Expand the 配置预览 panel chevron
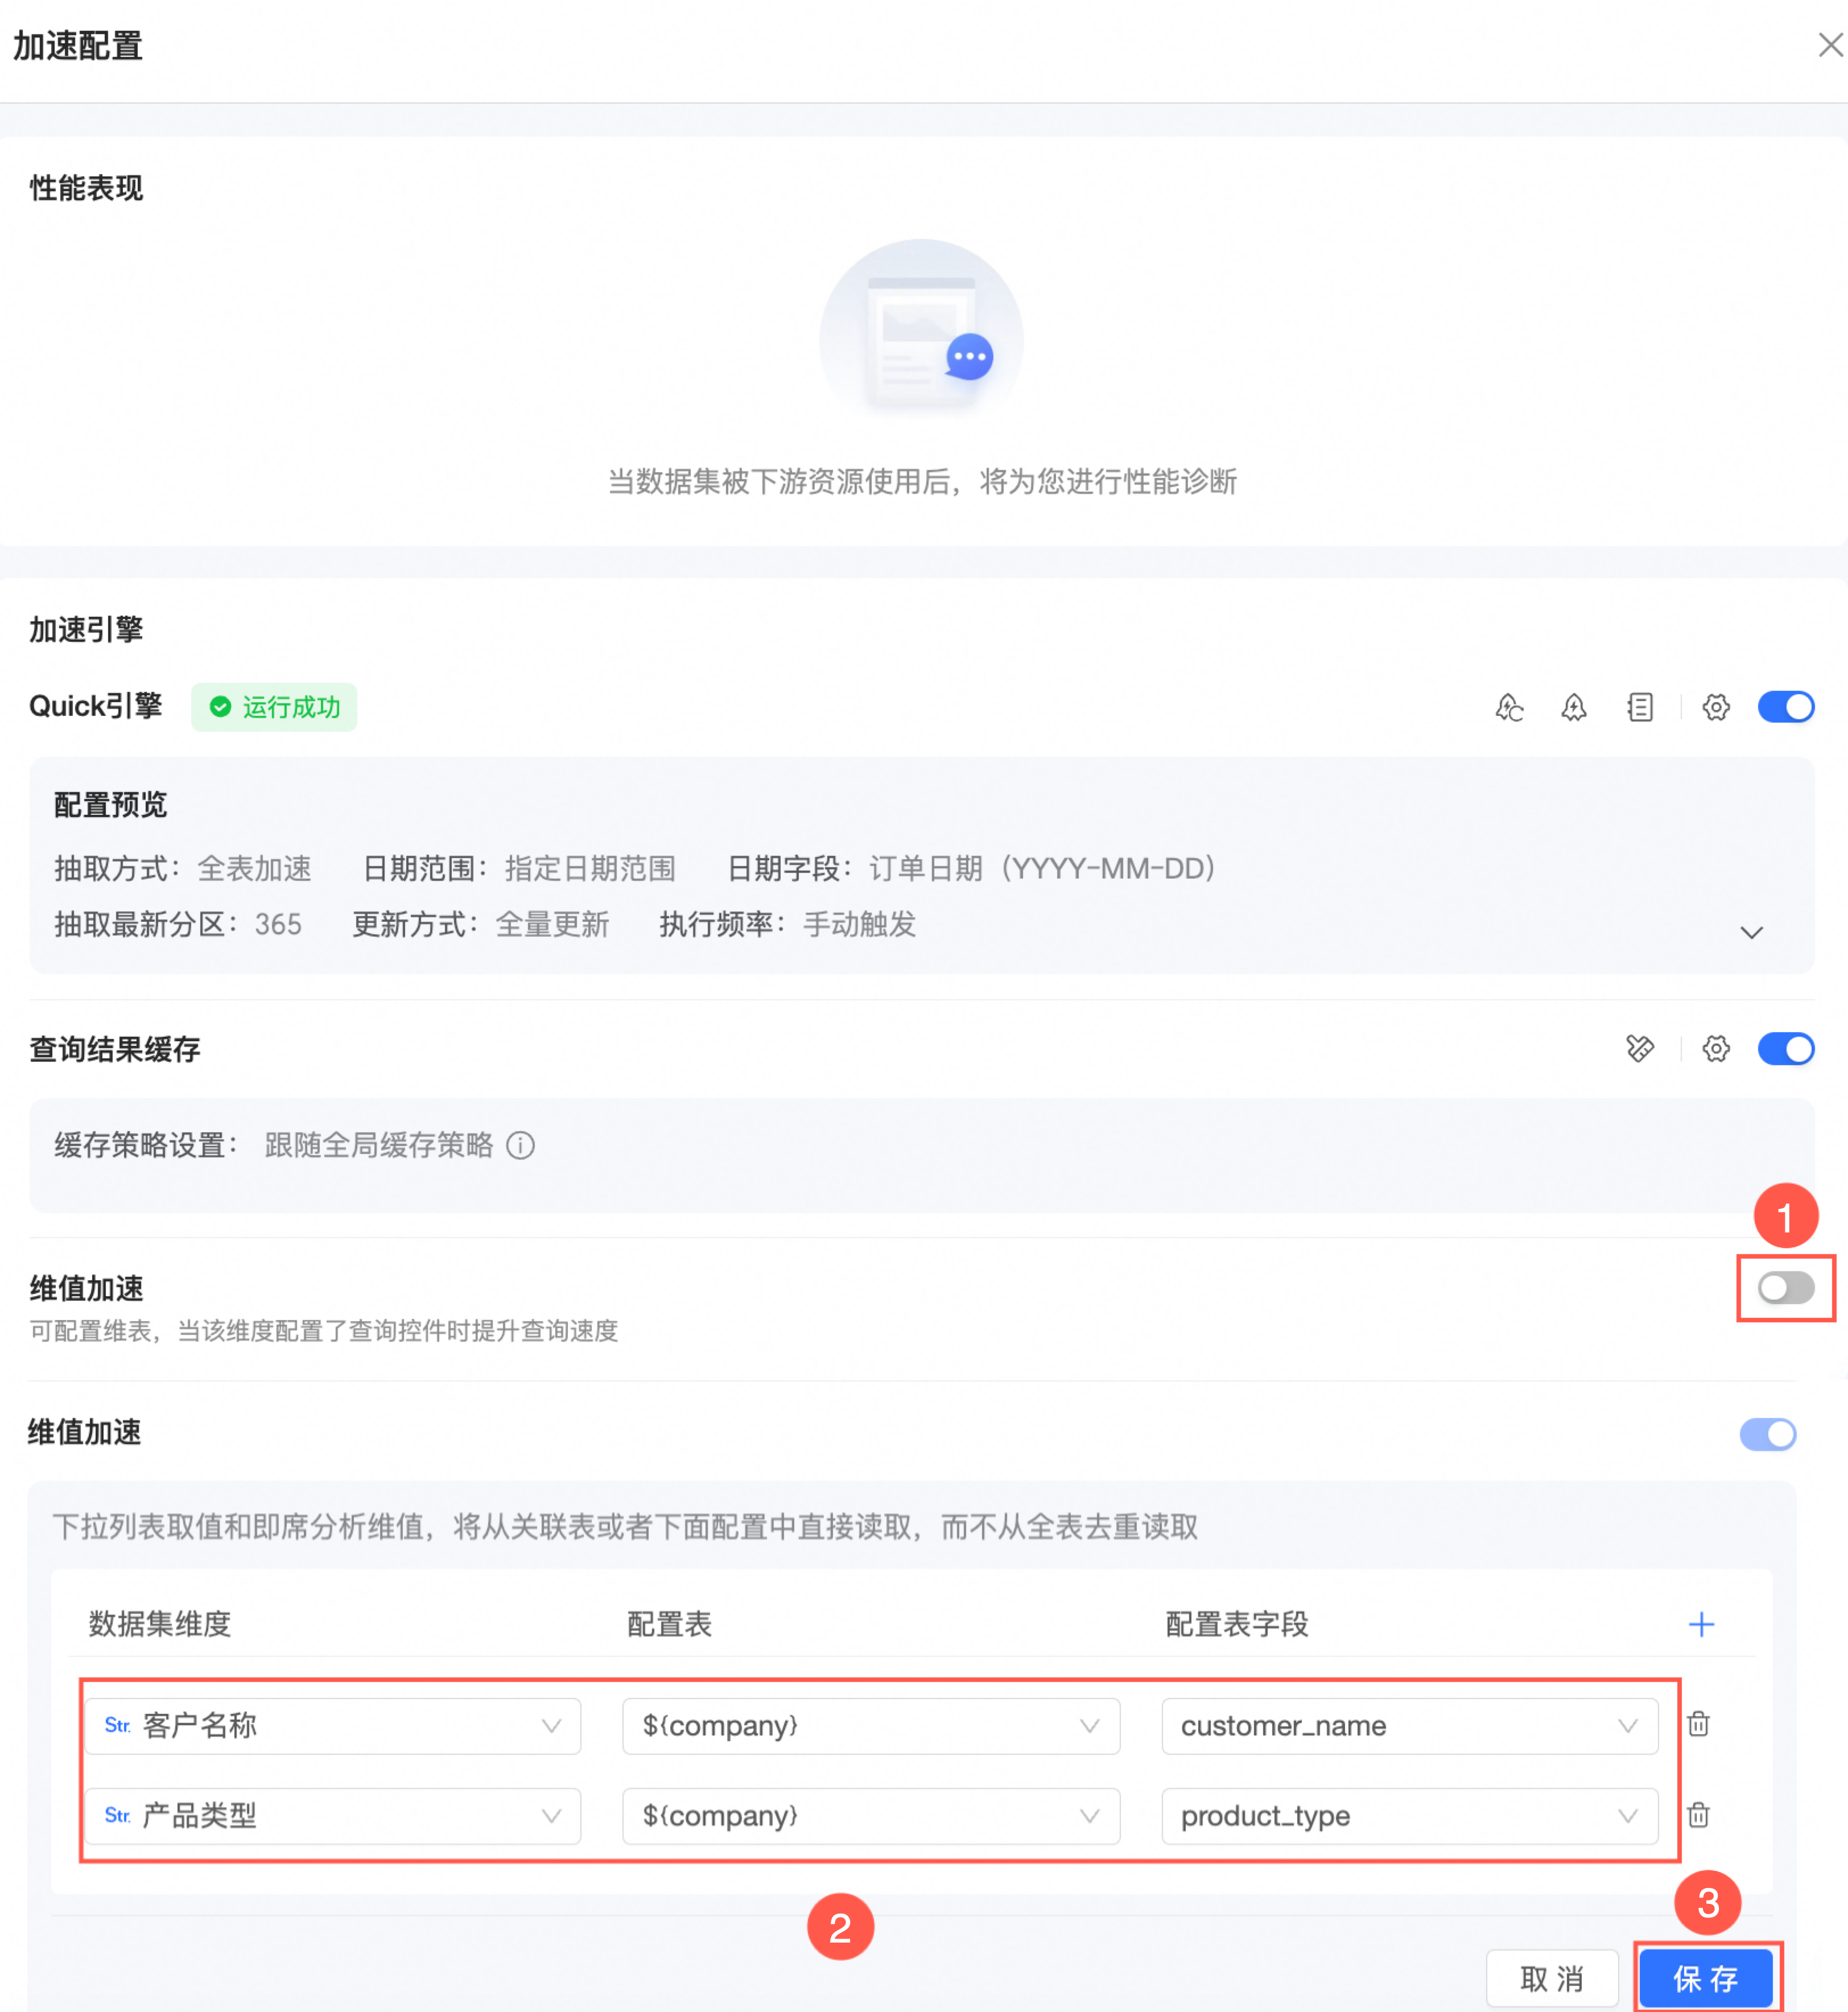This screenshot has height=2012, width=1848. [x=1751, y=933]
